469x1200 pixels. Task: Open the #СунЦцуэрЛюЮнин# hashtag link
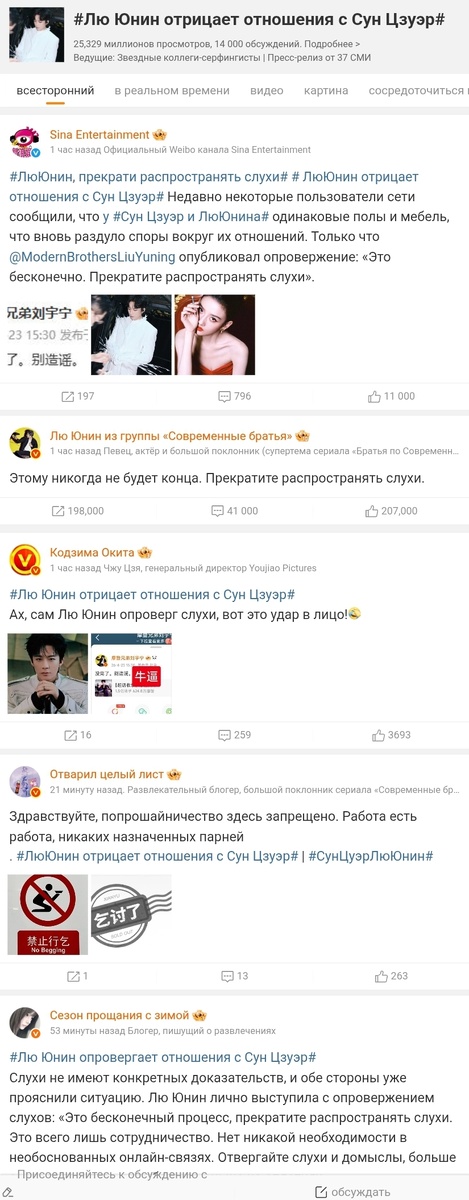[370, 856]
